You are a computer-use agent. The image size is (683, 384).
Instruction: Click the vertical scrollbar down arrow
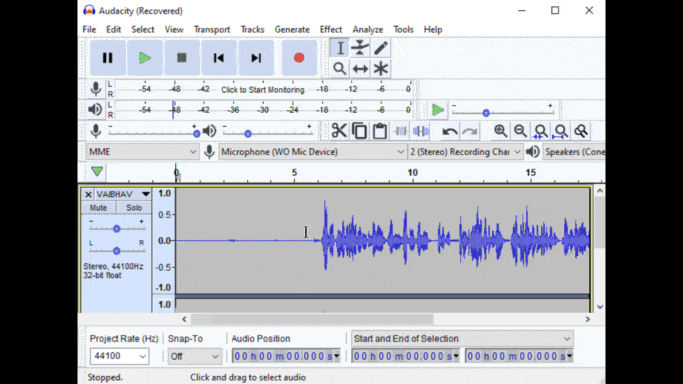coord(600,307)
